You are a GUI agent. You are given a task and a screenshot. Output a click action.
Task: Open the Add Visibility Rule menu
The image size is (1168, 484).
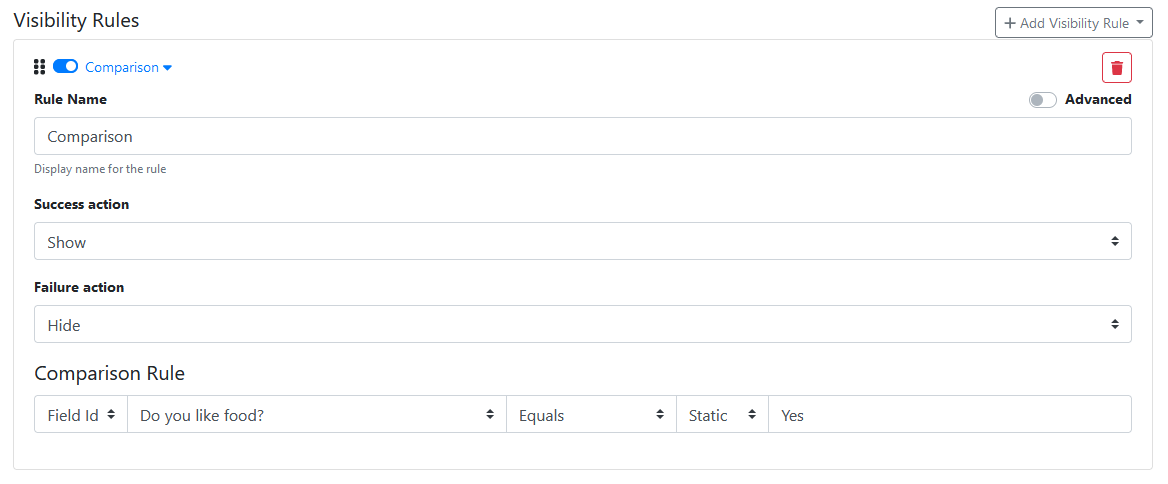click(1073, 23)
